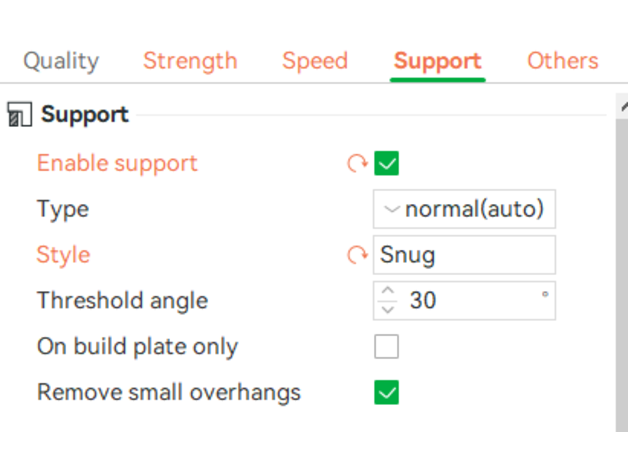Switch to the Strength tab
The image size is (628, 472).
(x=190, y=61)
